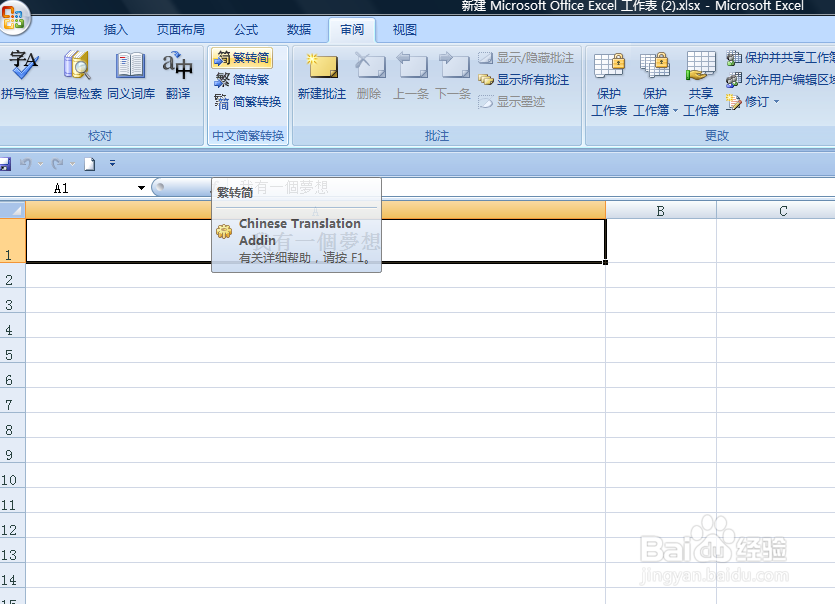The height and width of the screenshot is (604, 835).
Task: Switch to the 视图 tab
Action: point(405,30)
